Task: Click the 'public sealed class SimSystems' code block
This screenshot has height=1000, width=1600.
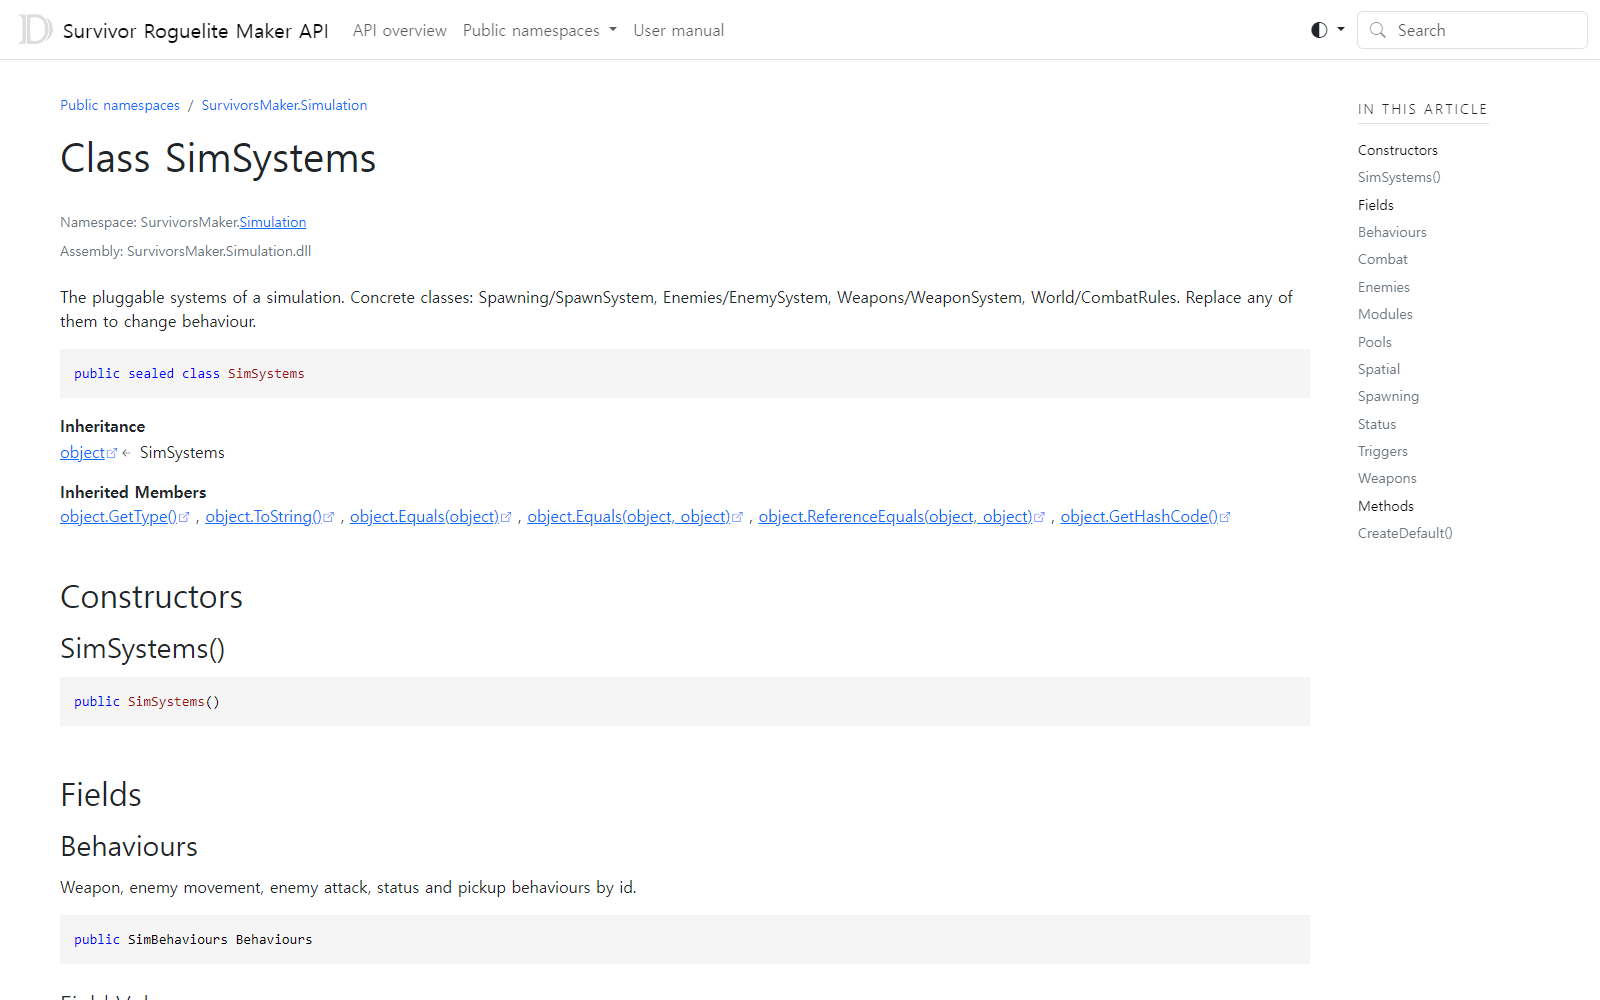Action: click(685, 373)
